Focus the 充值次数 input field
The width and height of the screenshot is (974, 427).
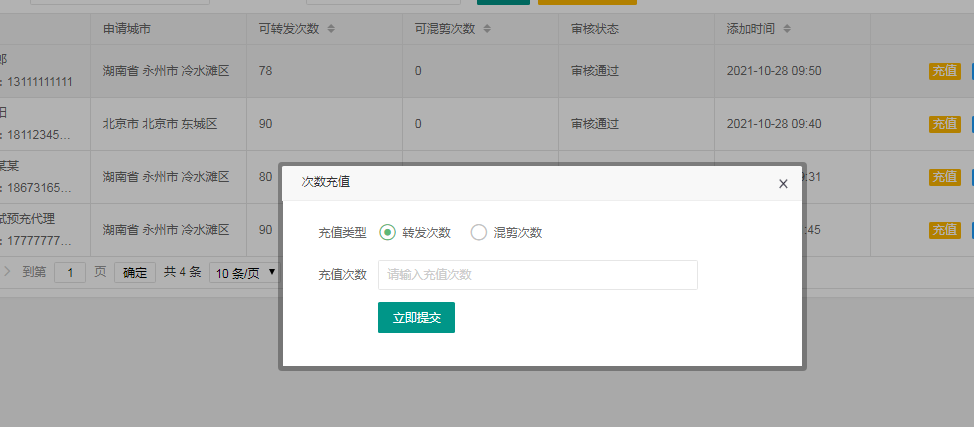coord(537,275)
